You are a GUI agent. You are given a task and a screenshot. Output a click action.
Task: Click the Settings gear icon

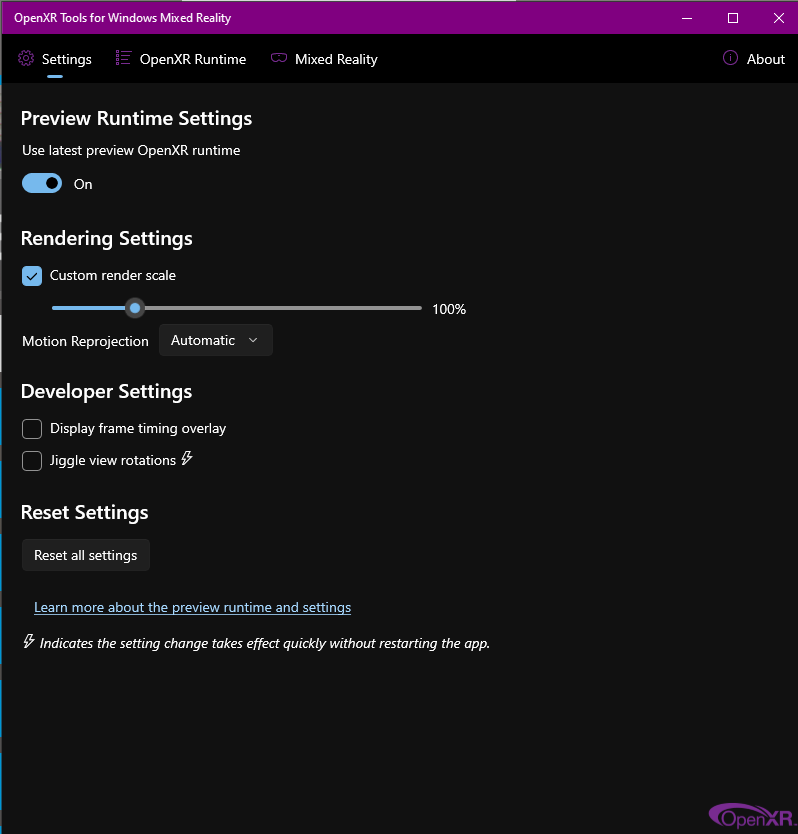[x=26, y=58]
